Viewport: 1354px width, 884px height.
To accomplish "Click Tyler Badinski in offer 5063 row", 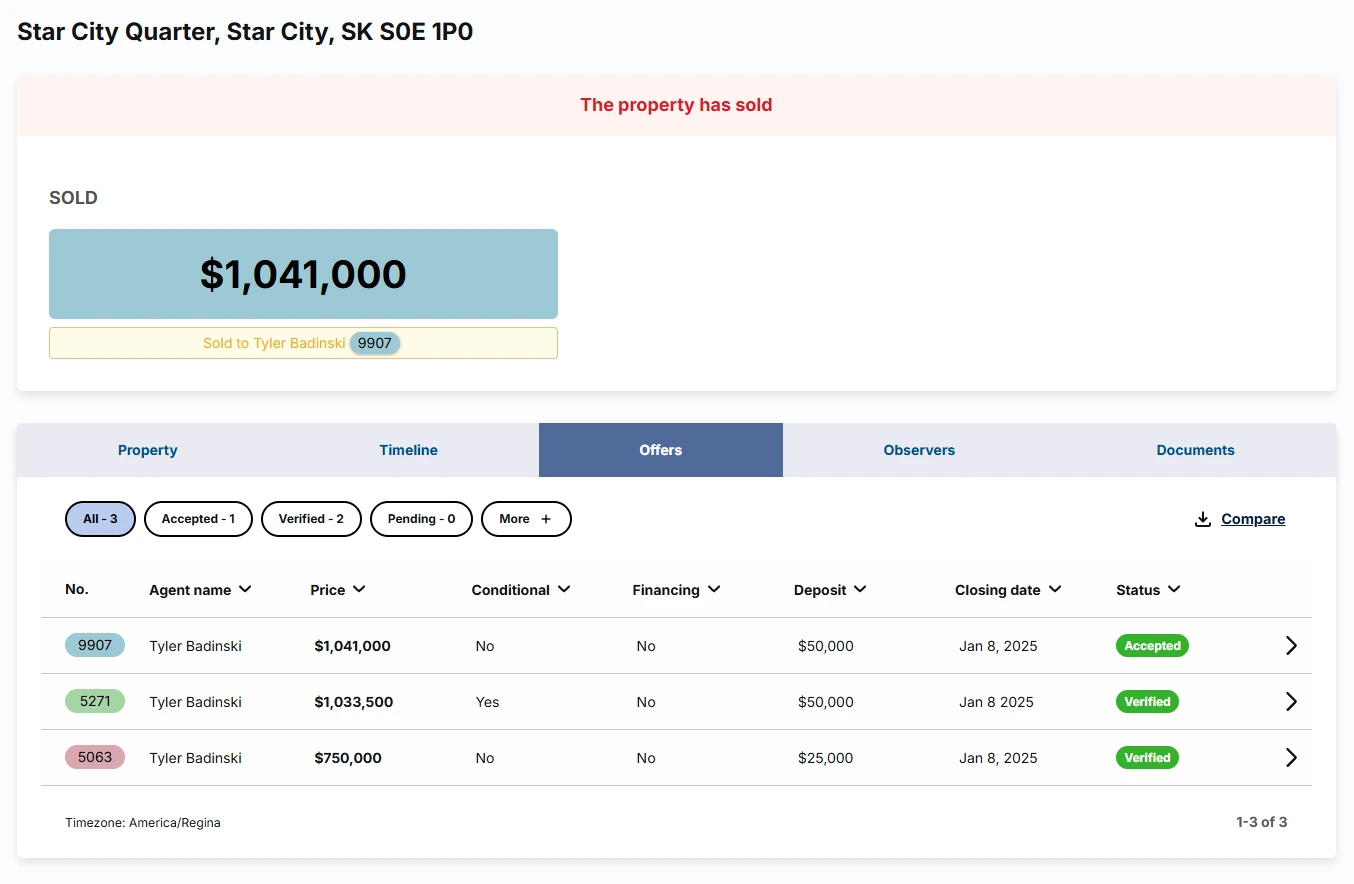I will pos(195,758).
